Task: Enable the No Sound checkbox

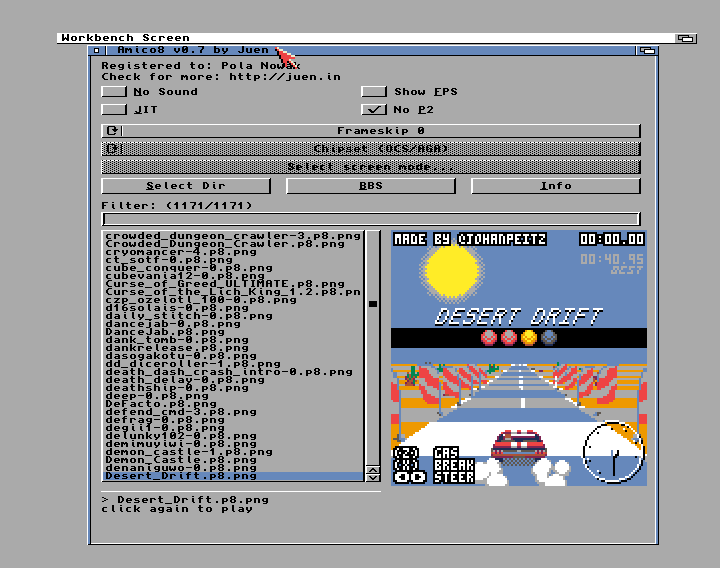Action: [114, 91]
